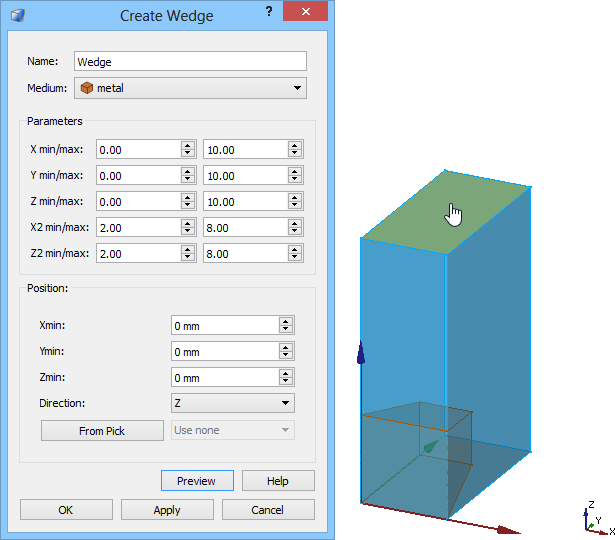The width and height of the screenshot is (615, 540).
Task: Decrease Z min with down arrow
Action: pos(188,206)
